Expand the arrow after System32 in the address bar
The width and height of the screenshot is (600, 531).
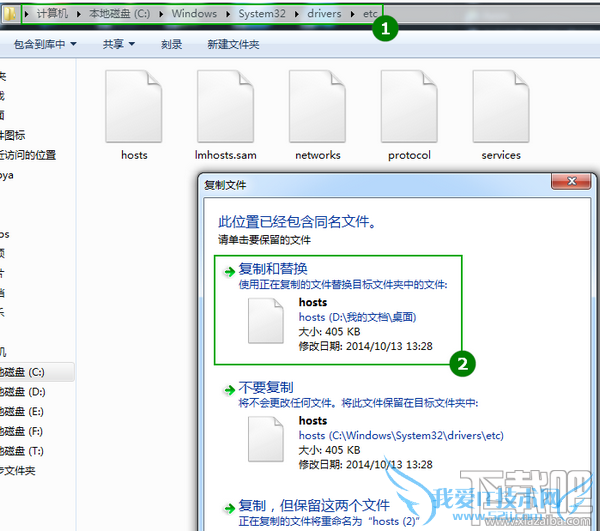click(297, 14)
